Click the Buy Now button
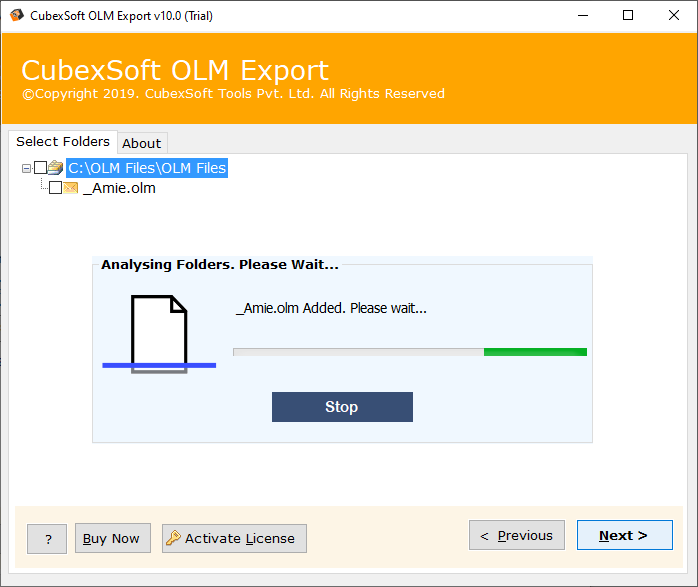The image size is (698, 587). pos(112,538)
